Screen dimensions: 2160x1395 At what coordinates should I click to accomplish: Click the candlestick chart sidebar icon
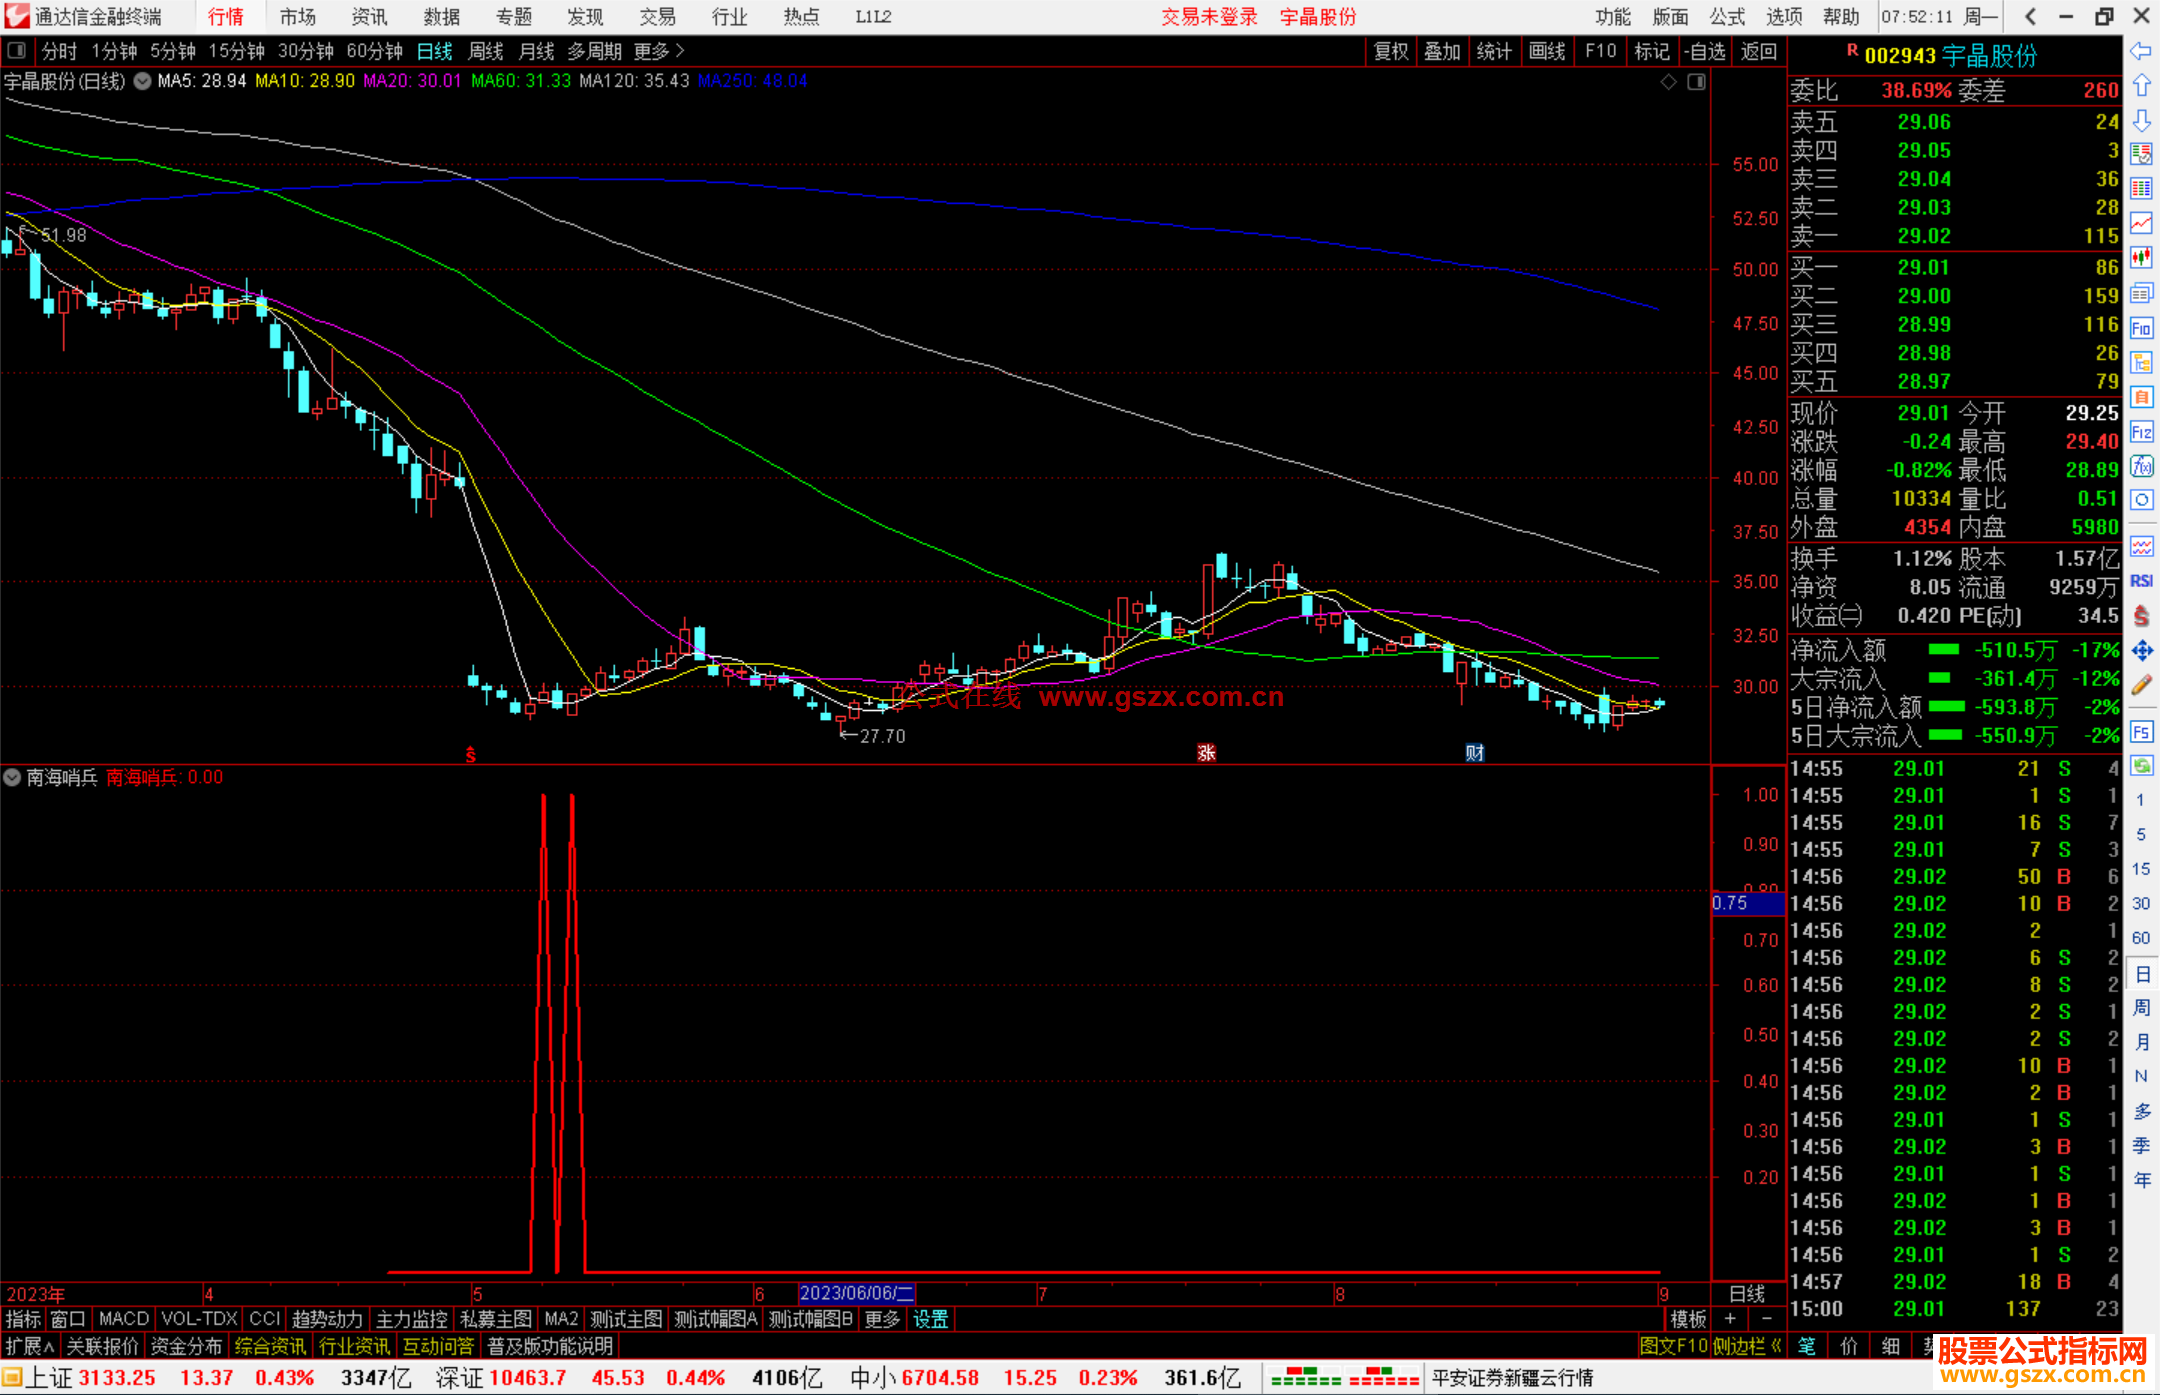pyautogui.click(x=2141, y=257)
